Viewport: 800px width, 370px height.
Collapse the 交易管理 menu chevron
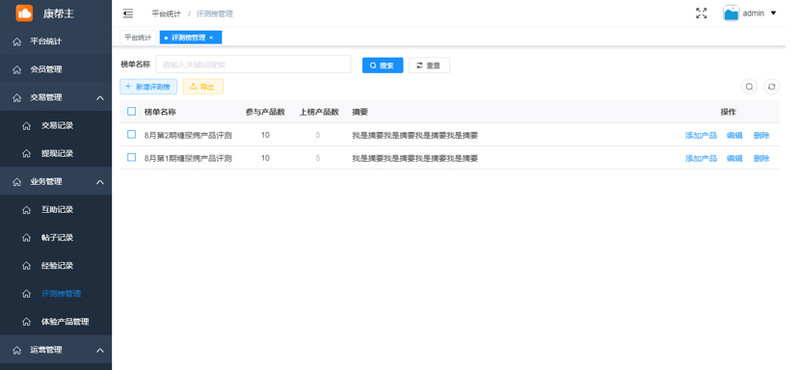click(x=100, y=97)
